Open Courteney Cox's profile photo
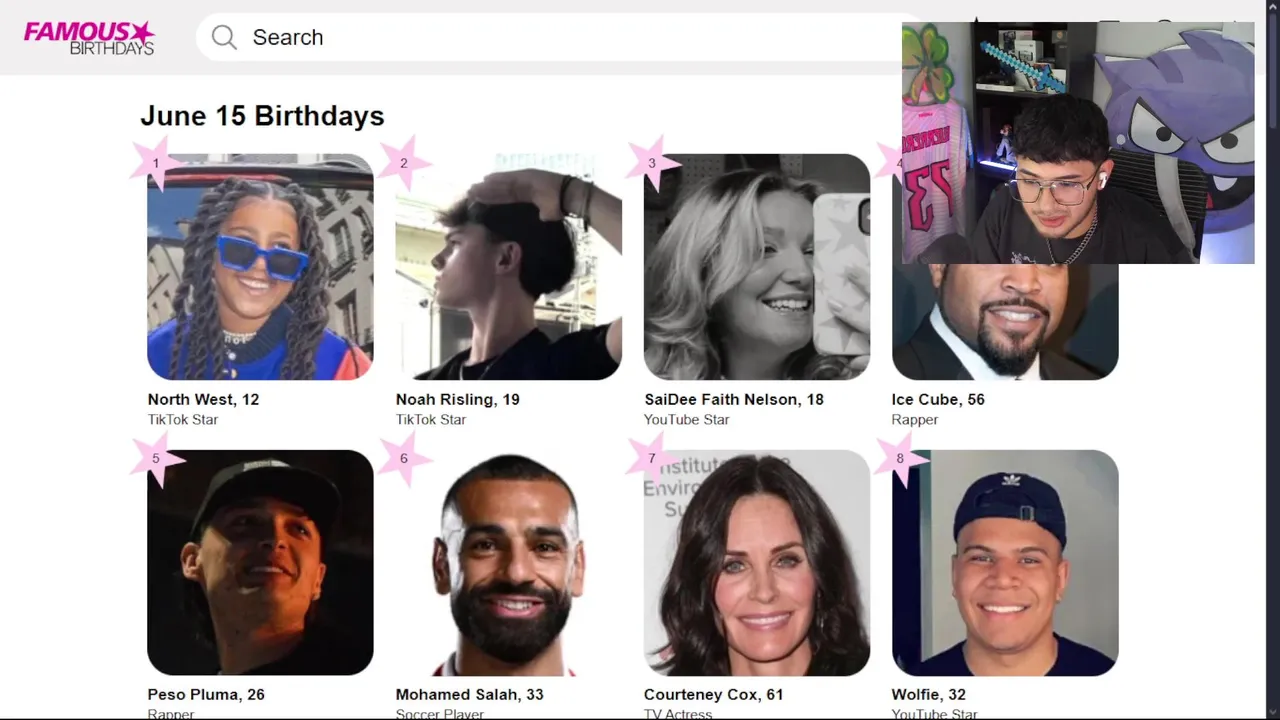 756,563
